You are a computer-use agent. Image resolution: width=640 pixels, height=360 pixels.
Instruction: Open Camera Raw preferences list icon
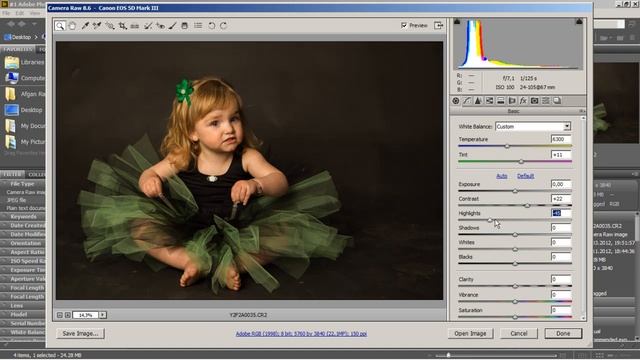tap(198, 26)
